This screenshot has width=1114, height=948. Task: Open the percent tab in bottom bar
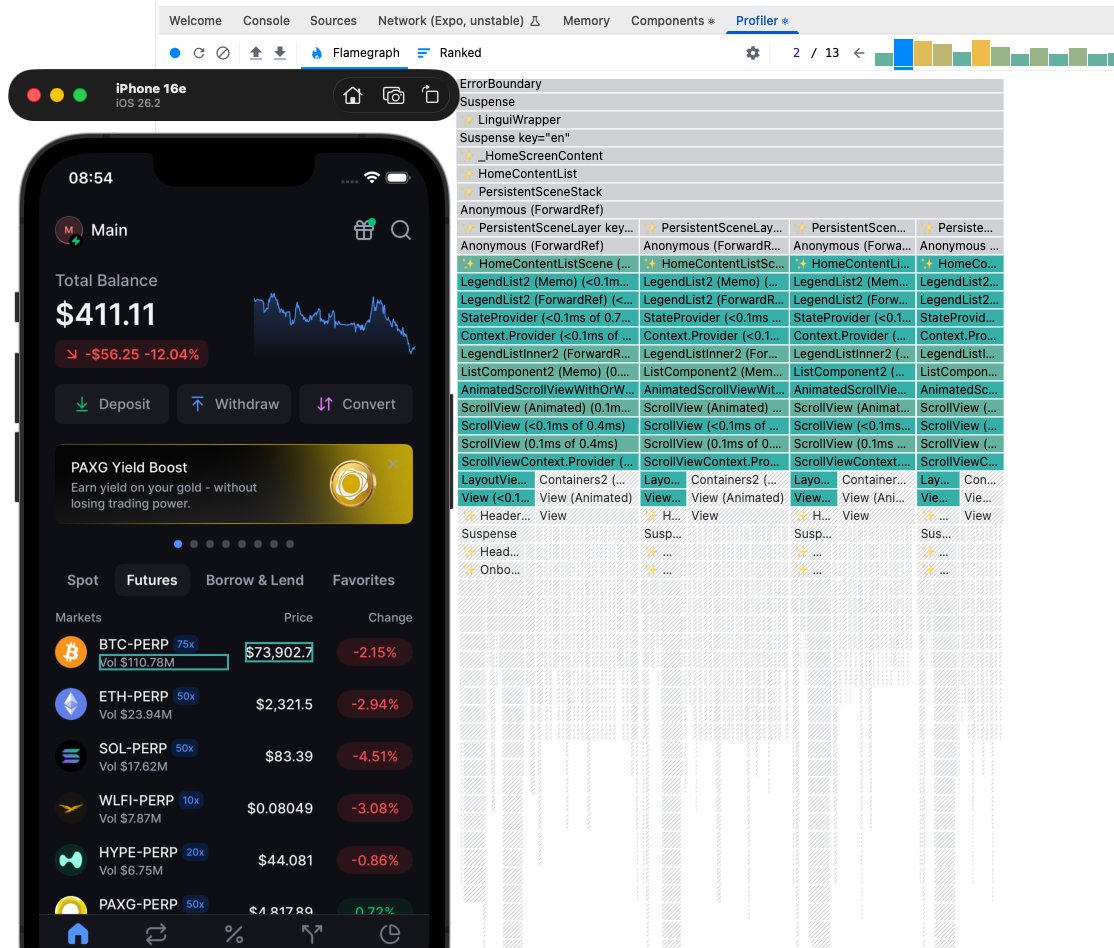click(x=234, y=934)
